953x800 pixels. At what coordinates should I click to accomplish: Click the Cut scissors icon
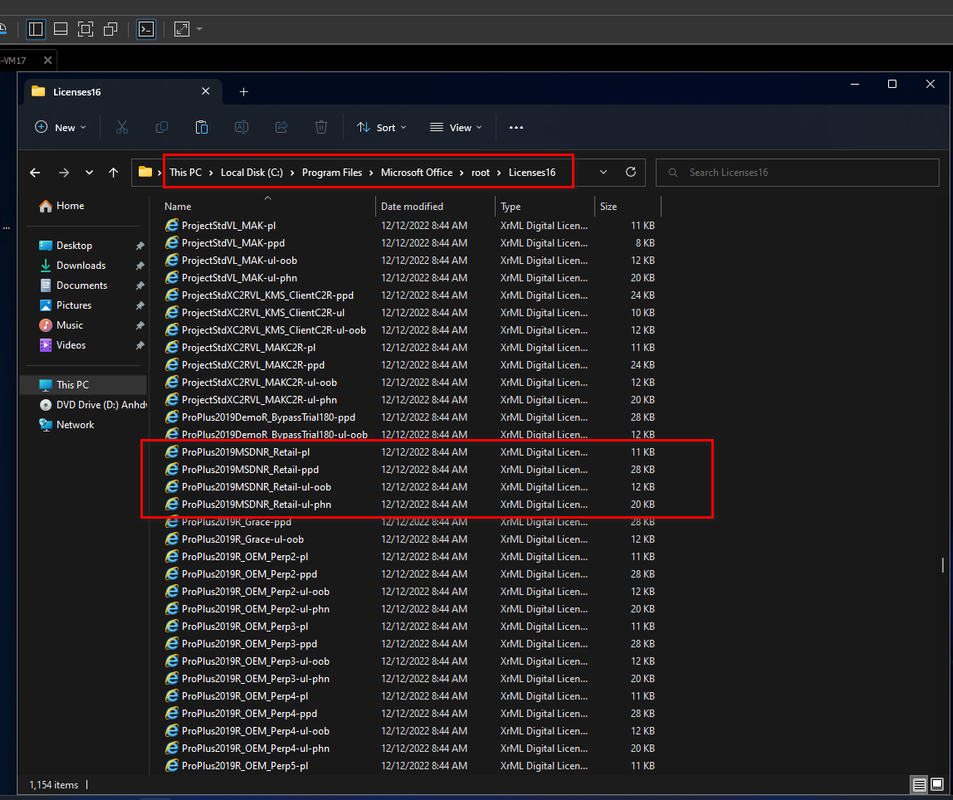(x=122, y=127)
